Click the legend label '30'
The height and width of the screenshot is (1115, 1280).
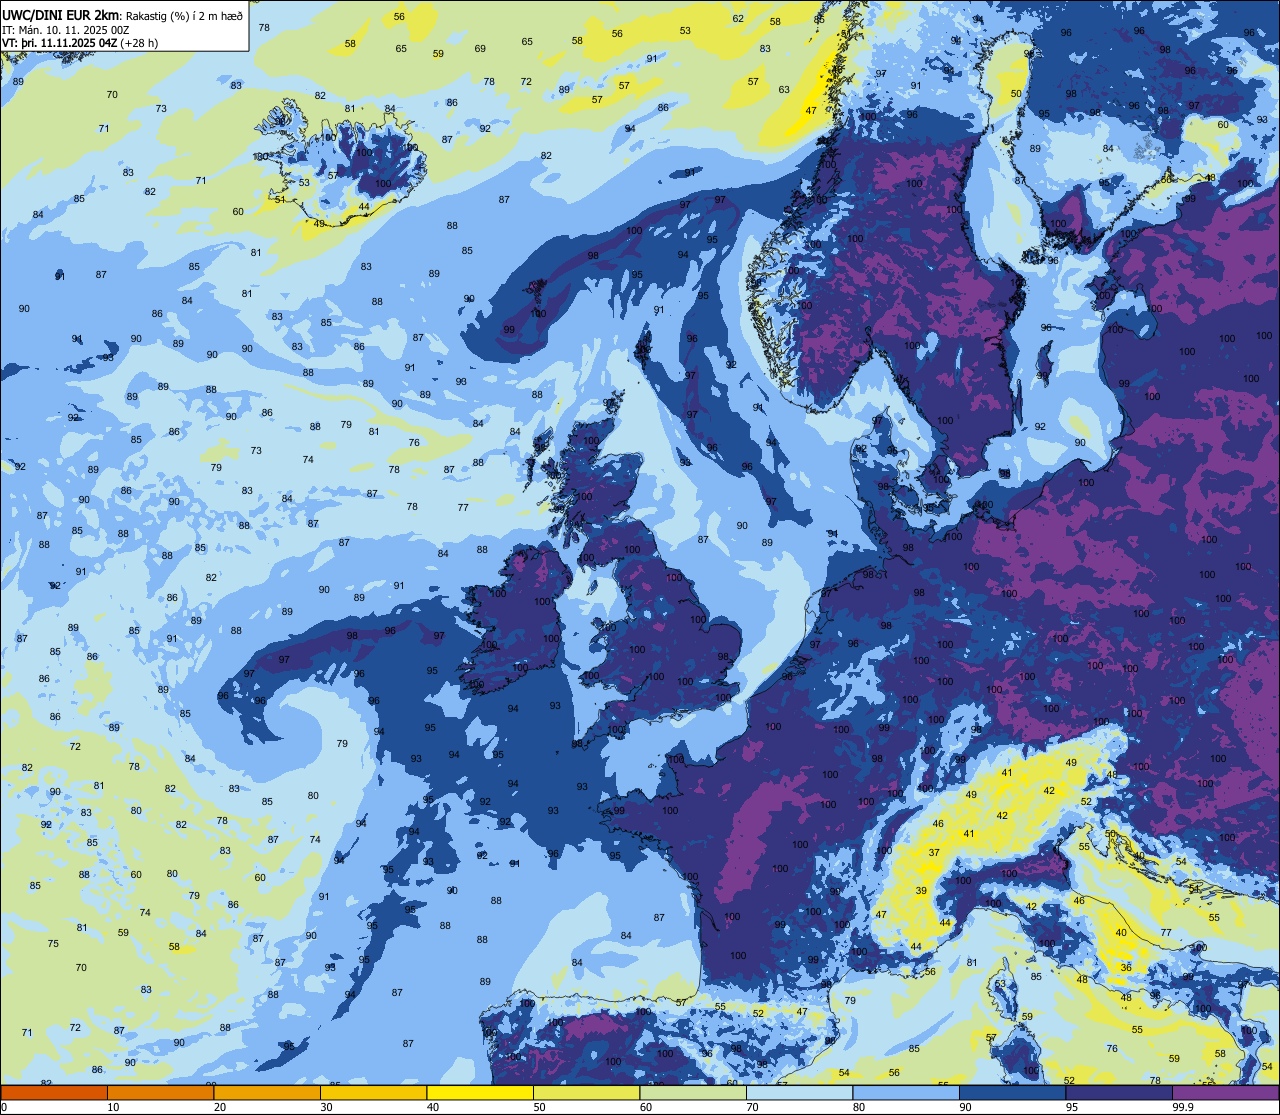[x=326, y=1107]
